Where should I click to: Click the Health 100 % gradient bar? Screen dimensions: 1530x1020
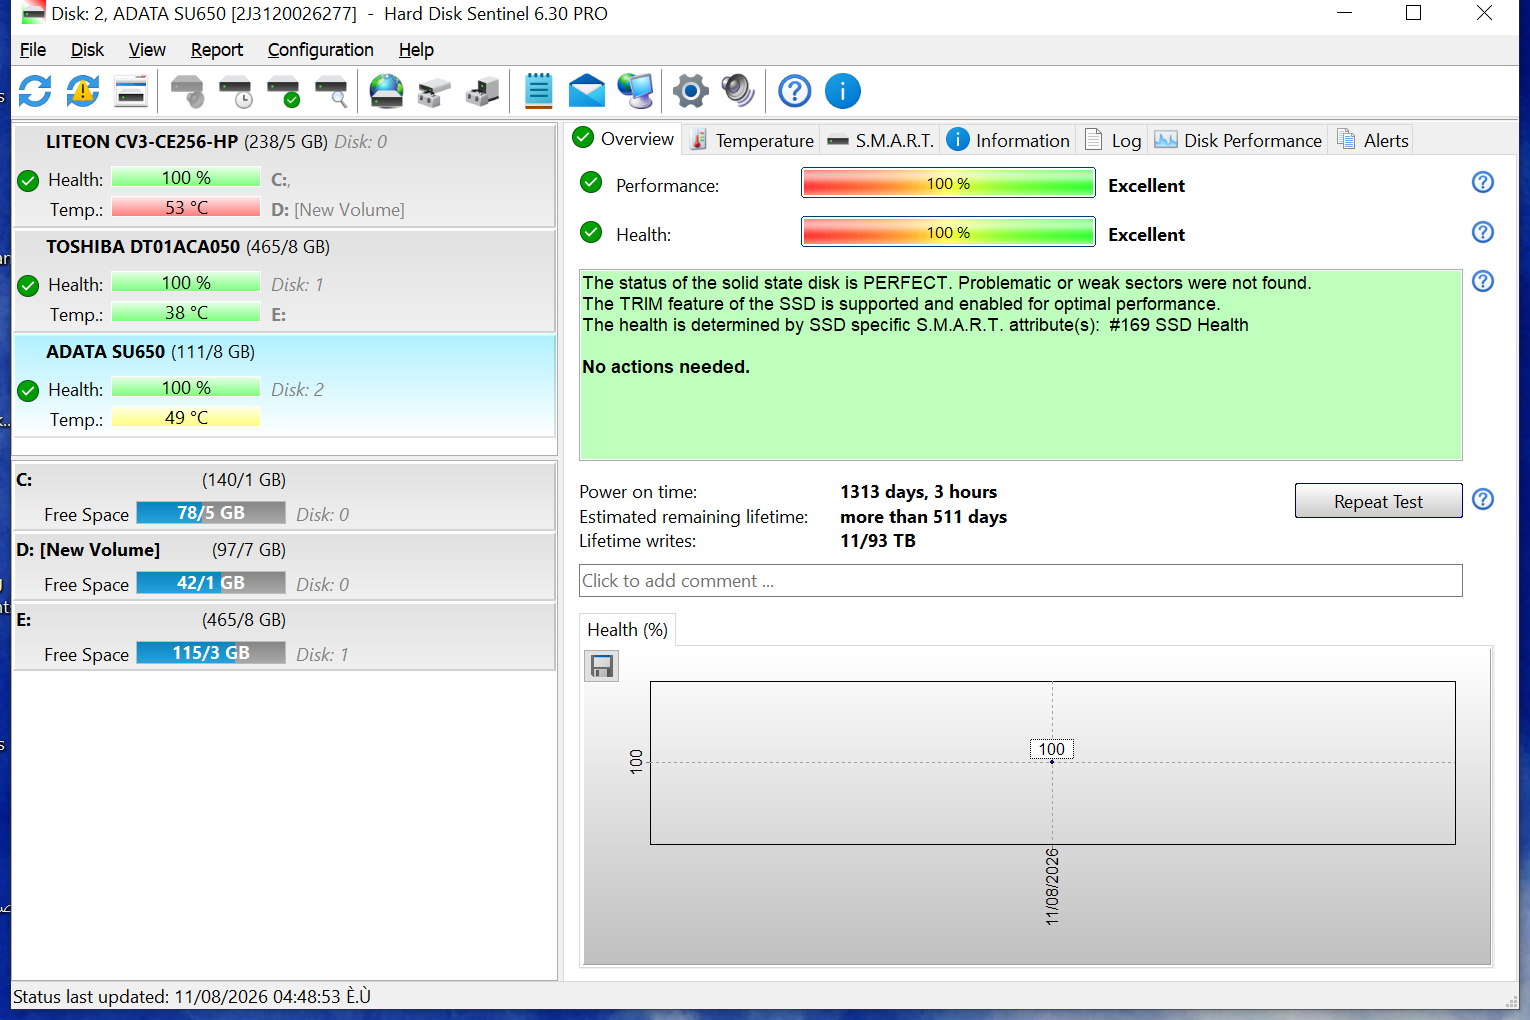[x=948, y=232]
